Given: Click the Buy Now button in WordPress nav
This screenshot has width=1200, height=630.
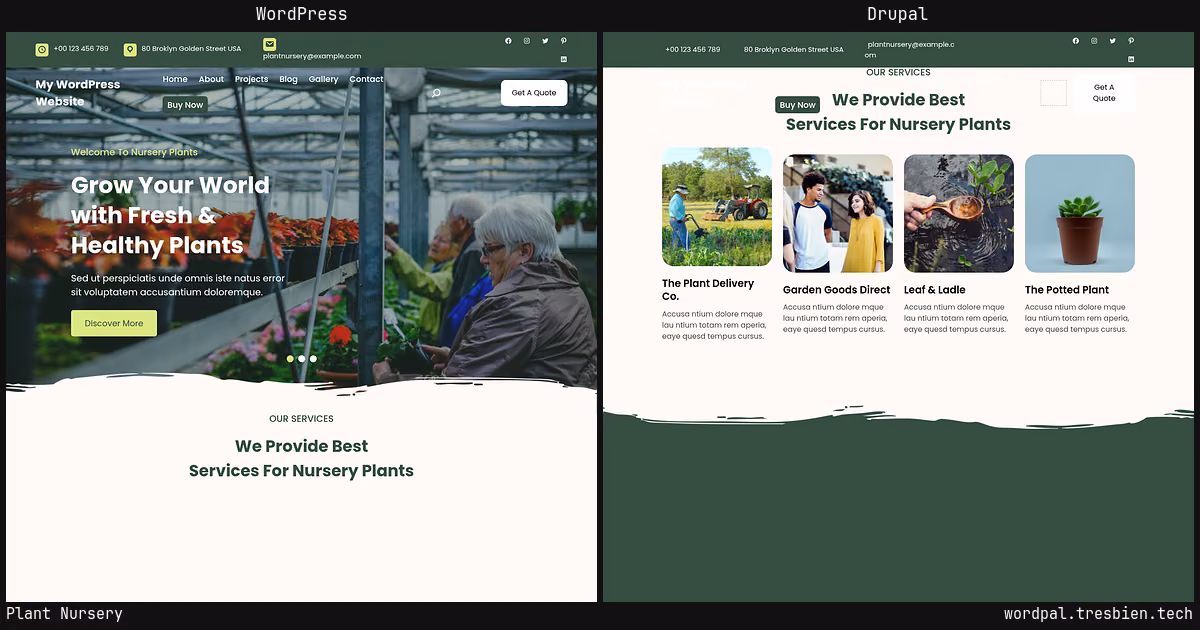Looking at the screenshot, I should click(185, 105).
